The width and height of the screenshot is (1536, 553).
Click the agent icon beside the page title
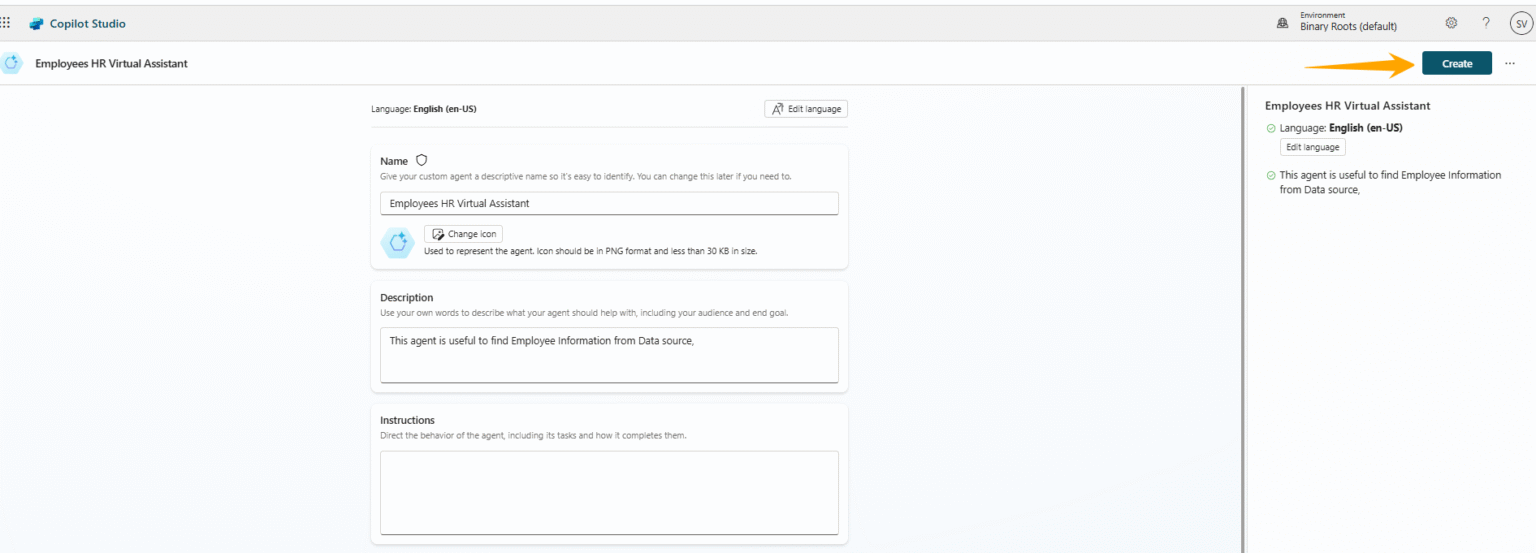12,63
